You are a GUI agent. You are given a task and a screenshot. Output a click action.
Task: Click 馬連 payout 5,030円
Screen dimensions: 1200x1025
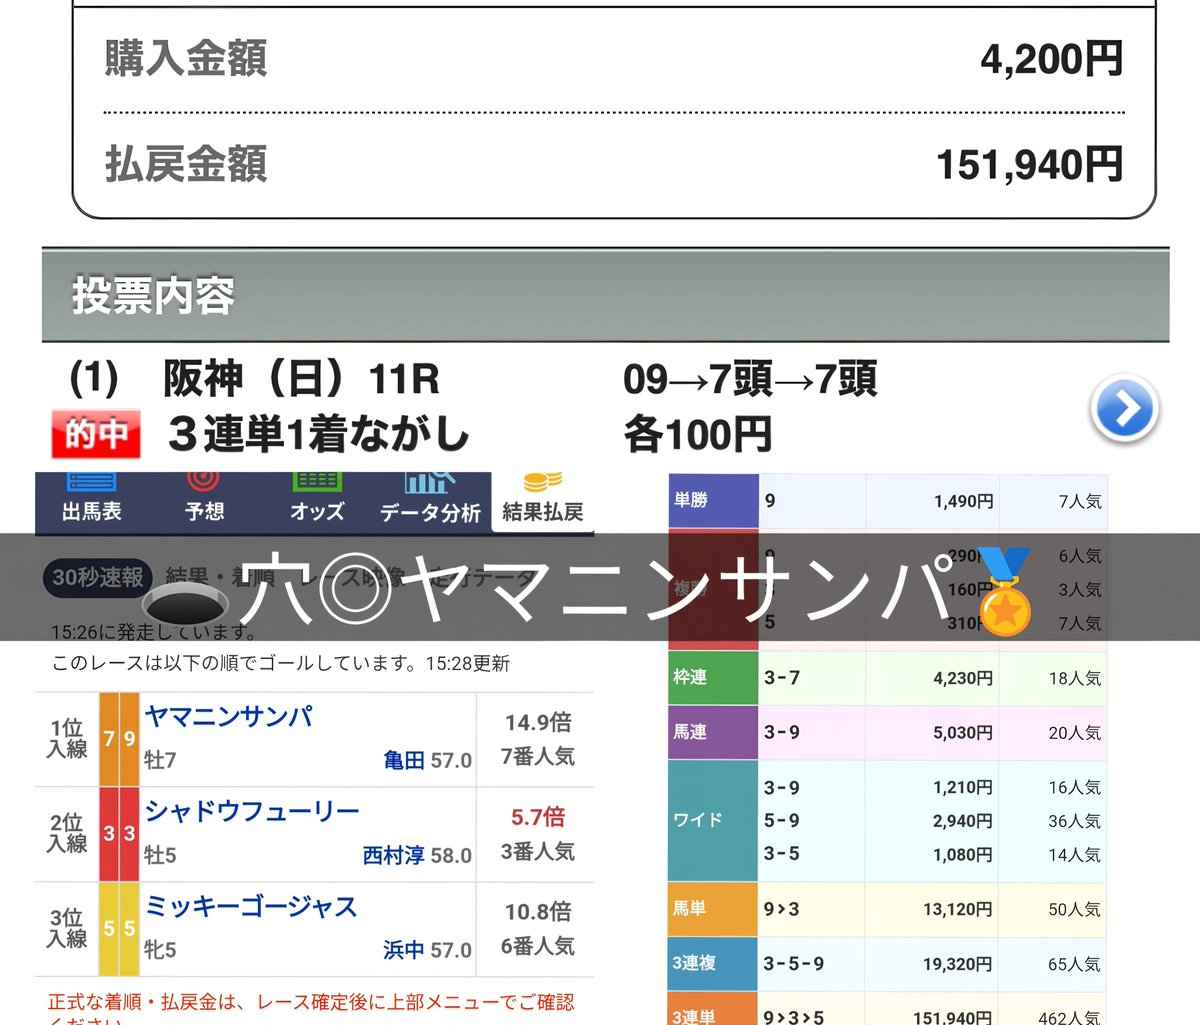963,733
